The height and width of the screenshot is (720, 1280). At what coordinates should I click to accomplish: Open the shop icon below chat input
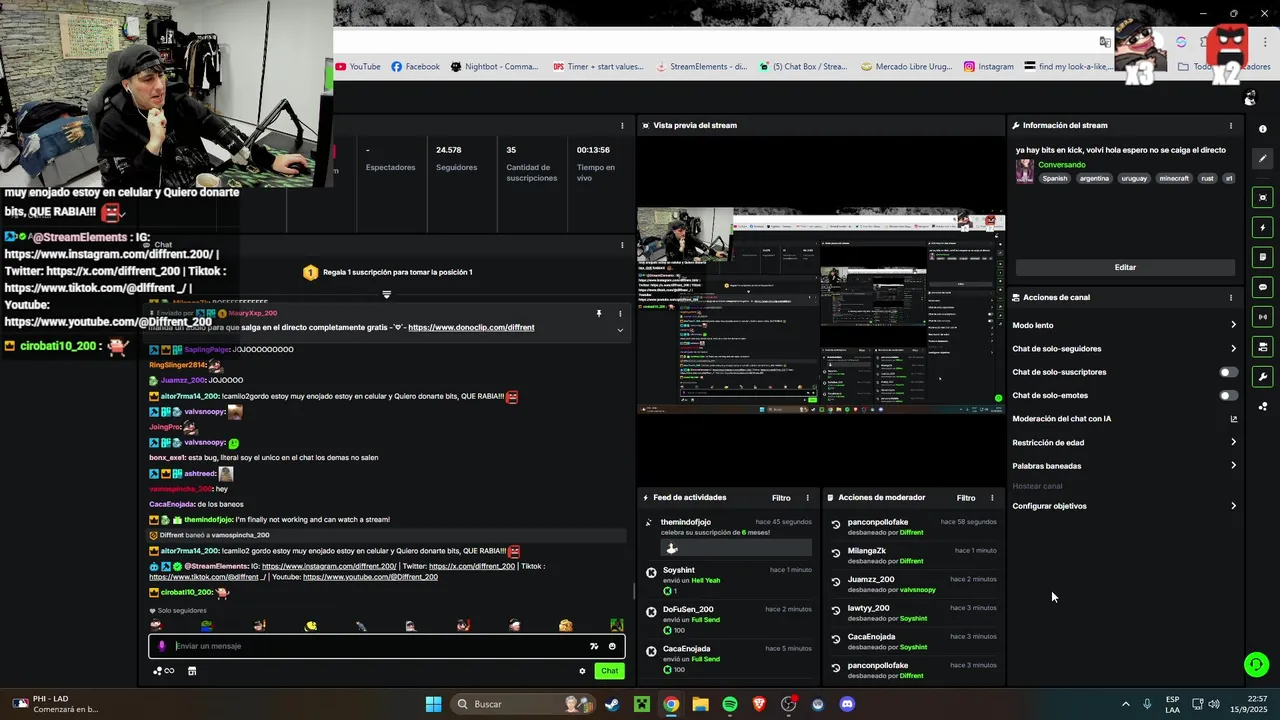(x=192, y=671)
